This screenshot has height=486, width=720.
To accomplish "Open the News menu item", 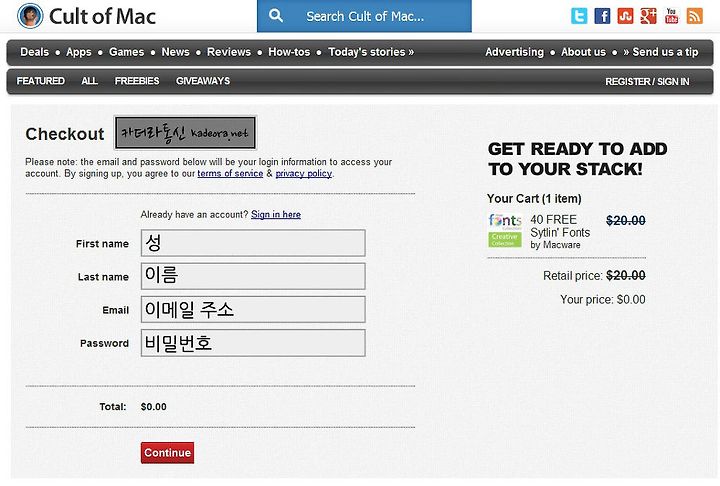I will (x=175, y=52).
